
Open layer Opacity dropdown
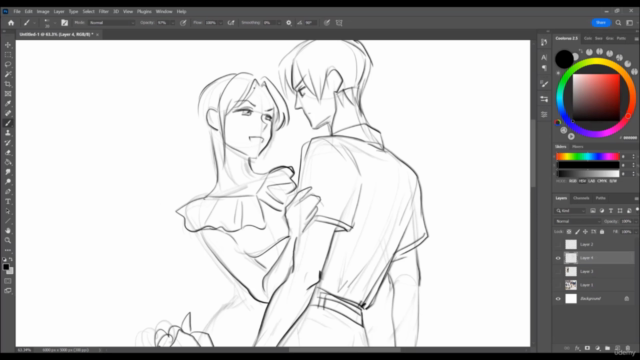pyautogui.click(x=636, y=221)
